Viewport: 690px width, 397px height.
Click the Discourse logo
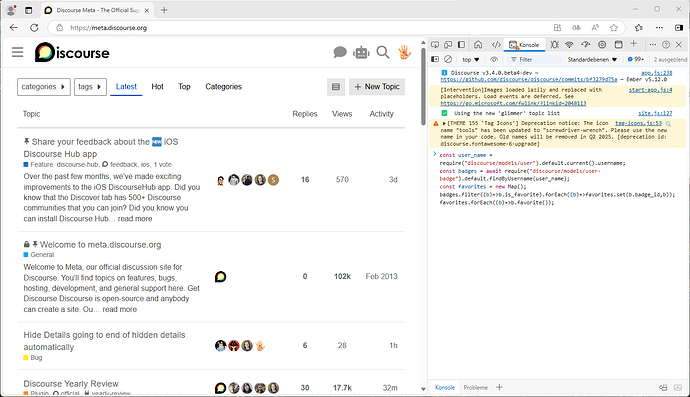pyautogui.click(x=72, y=52)
